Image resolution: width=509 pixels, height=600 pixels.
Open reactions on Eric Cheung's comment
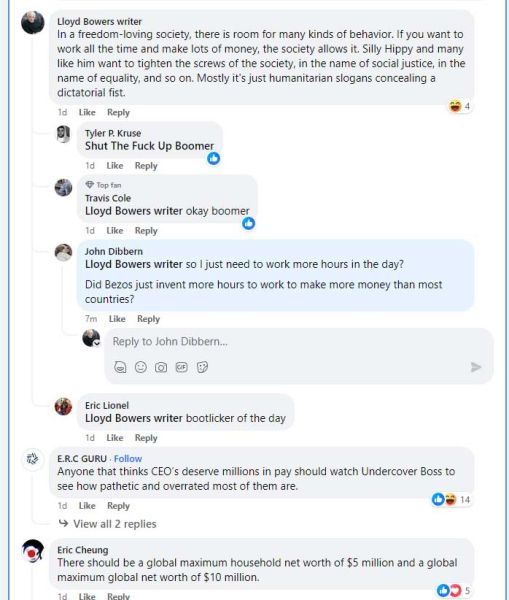pyautogui.click(x=453, y=590)
